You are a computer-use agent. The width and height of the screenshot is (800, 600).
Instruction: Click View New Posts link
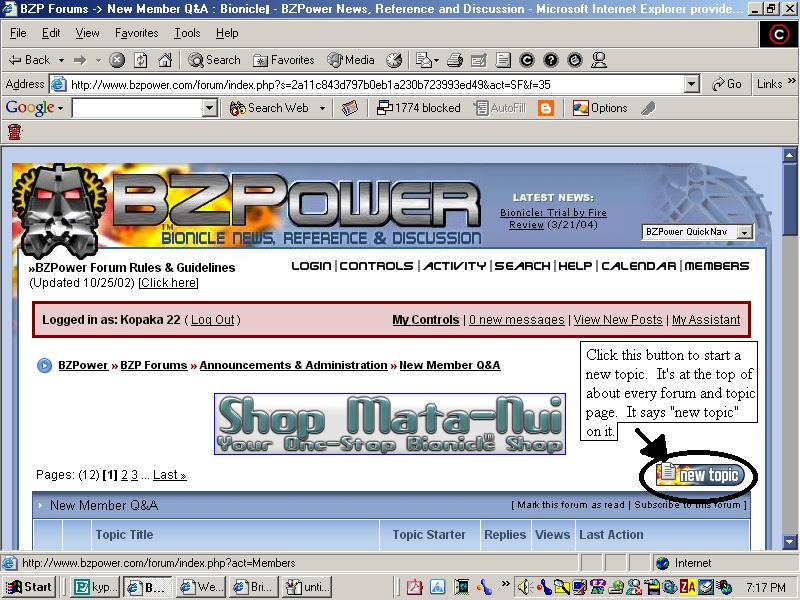point(618,320)
